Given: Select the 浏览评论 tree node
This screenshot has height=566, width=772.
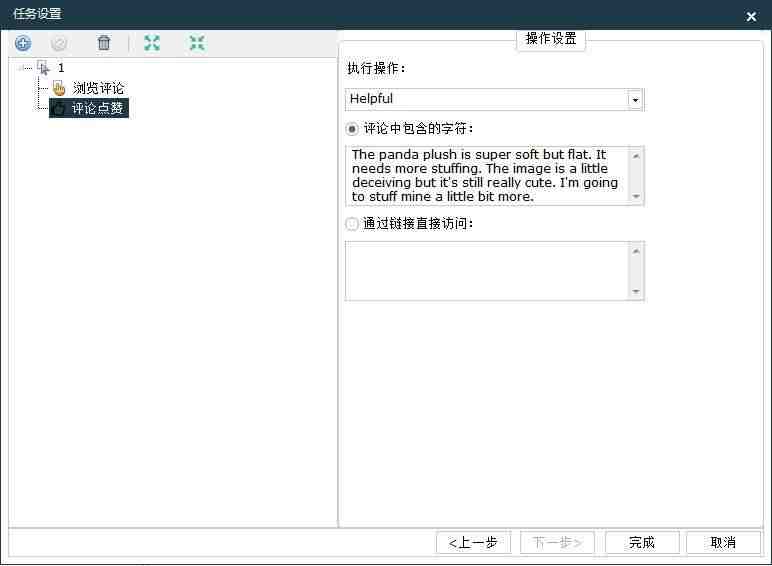Looking at the screenshot, I should click(98, 88).
